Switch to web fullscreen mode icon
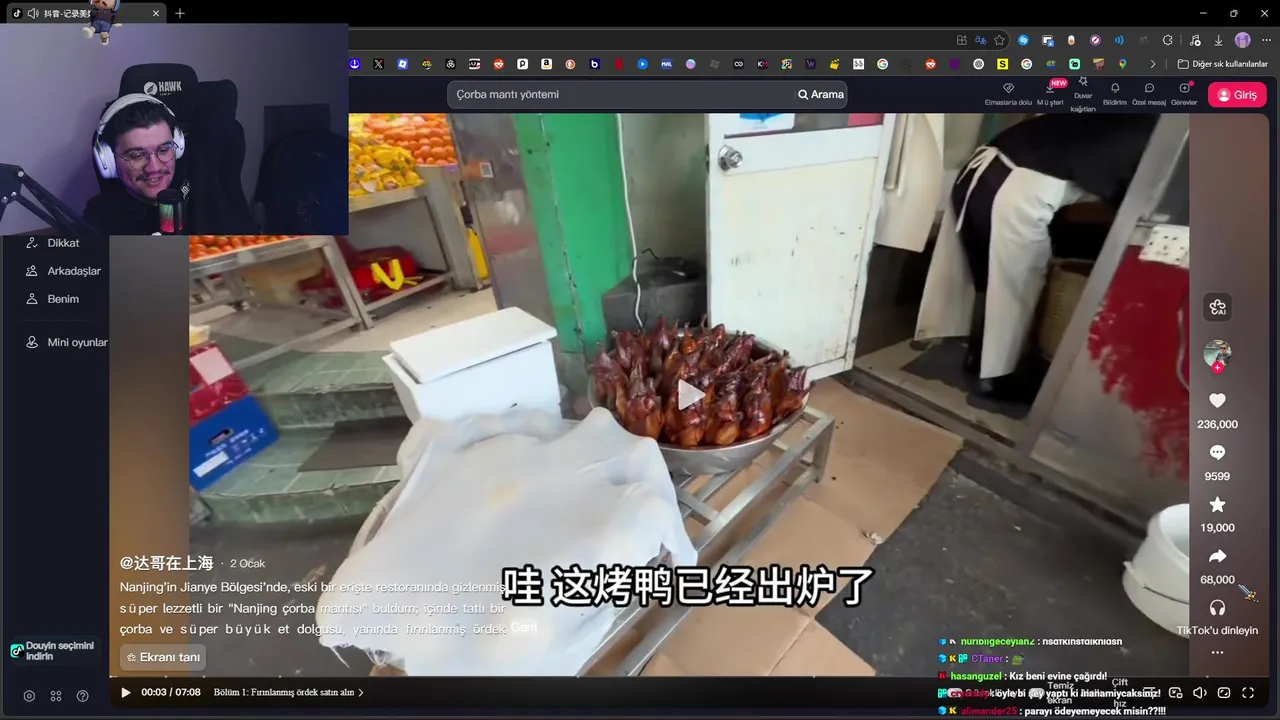The height and width of the screenshot is (720, 1280). point(1224,692)
